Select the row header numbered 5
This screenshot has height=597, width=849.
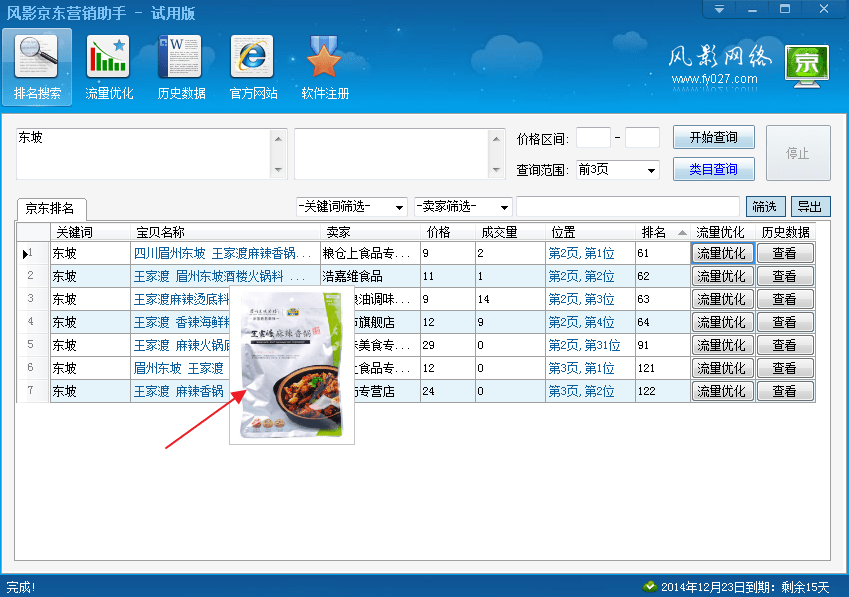34,345
